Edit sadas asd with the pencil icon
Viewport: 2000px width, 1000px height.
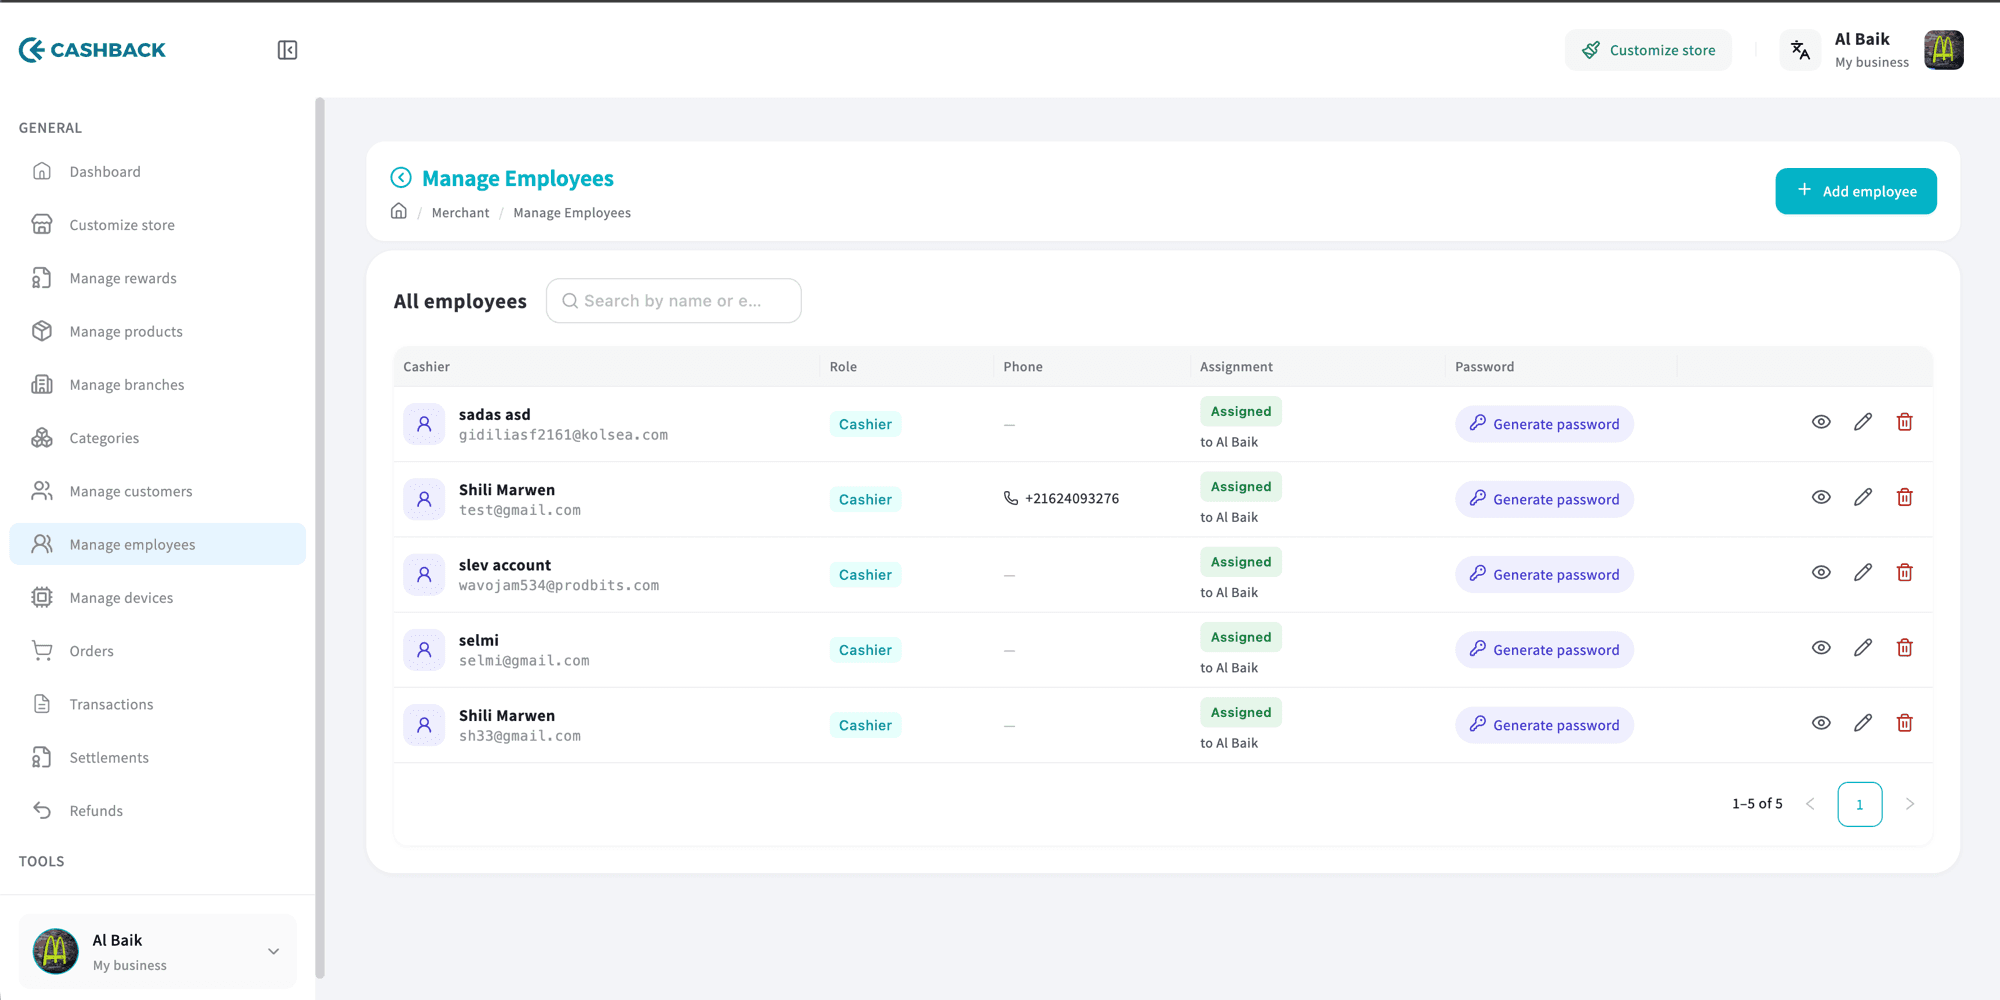(x=1863, y=423)
